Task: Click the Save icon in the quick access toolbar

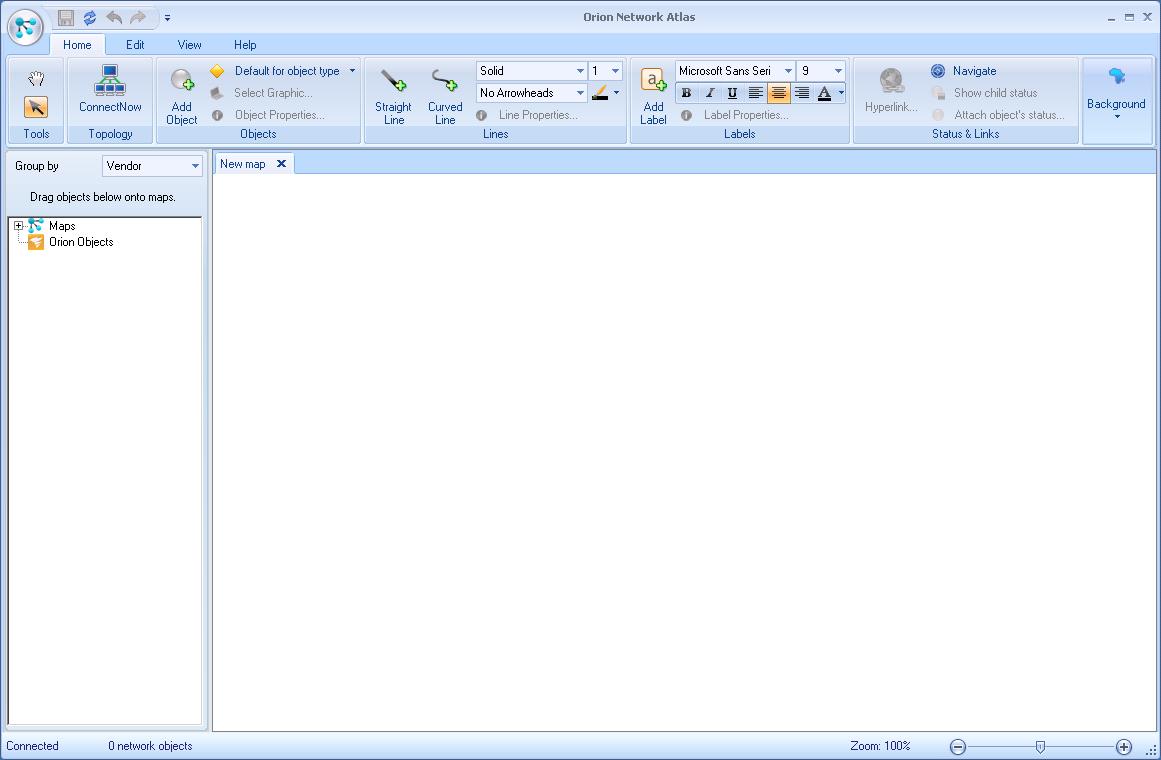Action: pos(66,17)
